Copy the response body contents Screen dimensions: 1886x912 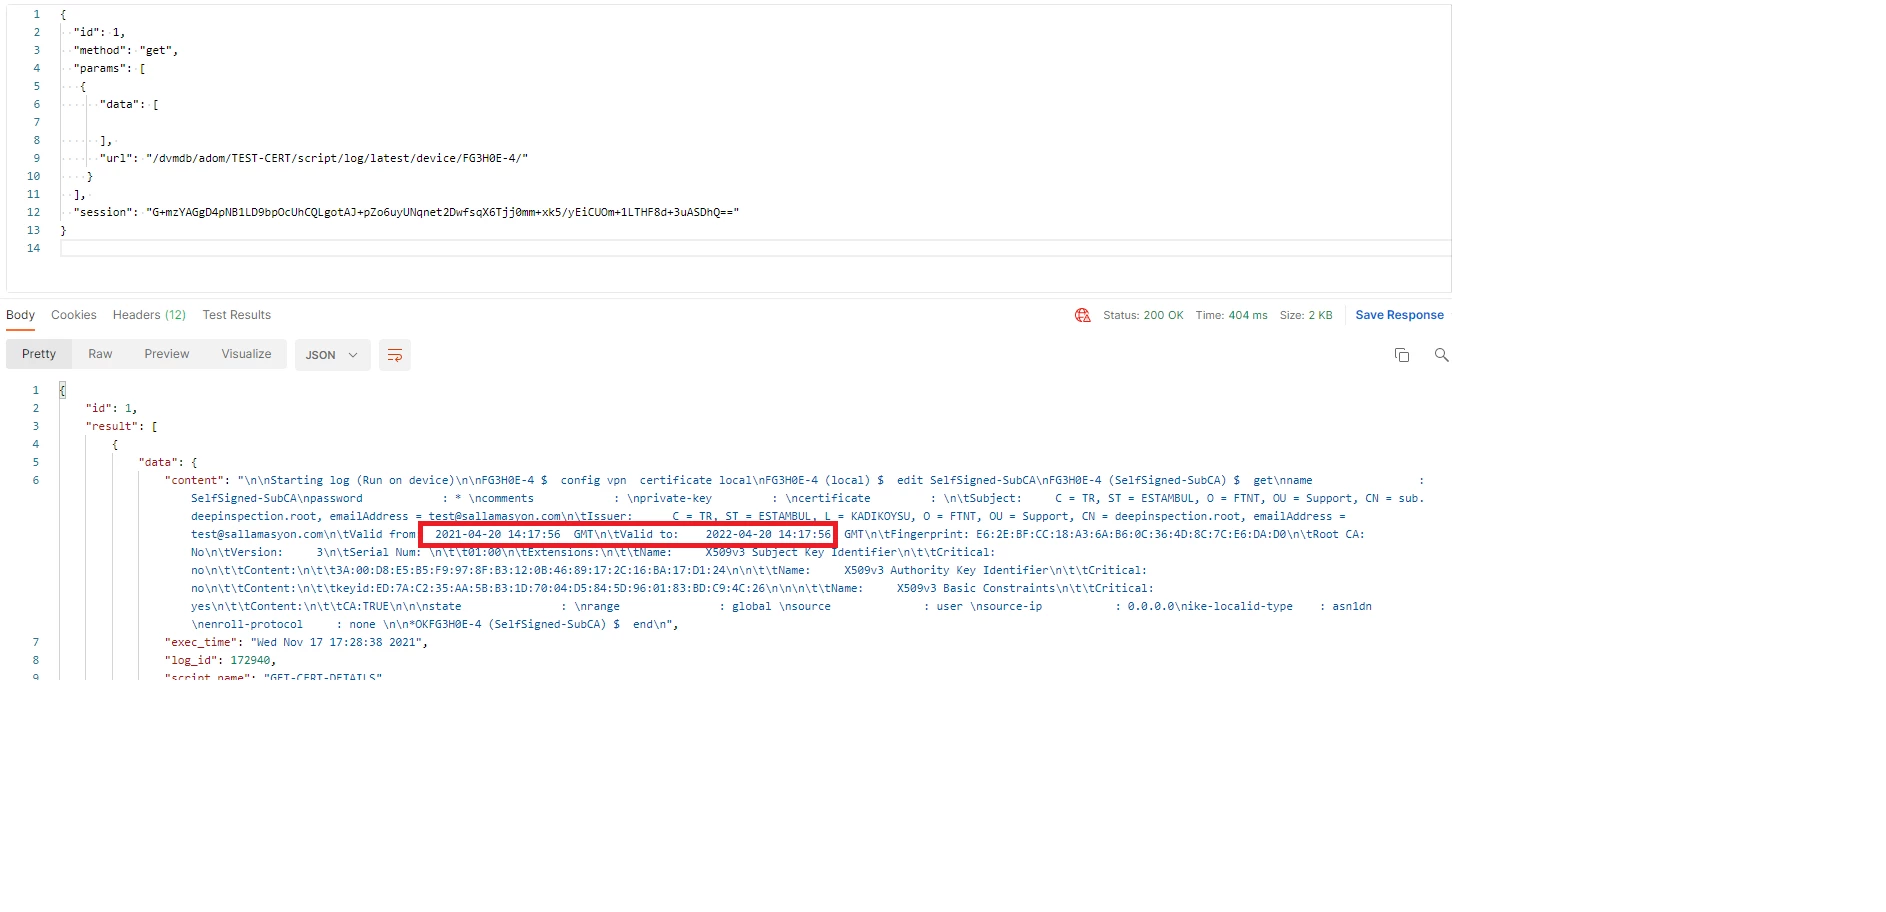1402,355
